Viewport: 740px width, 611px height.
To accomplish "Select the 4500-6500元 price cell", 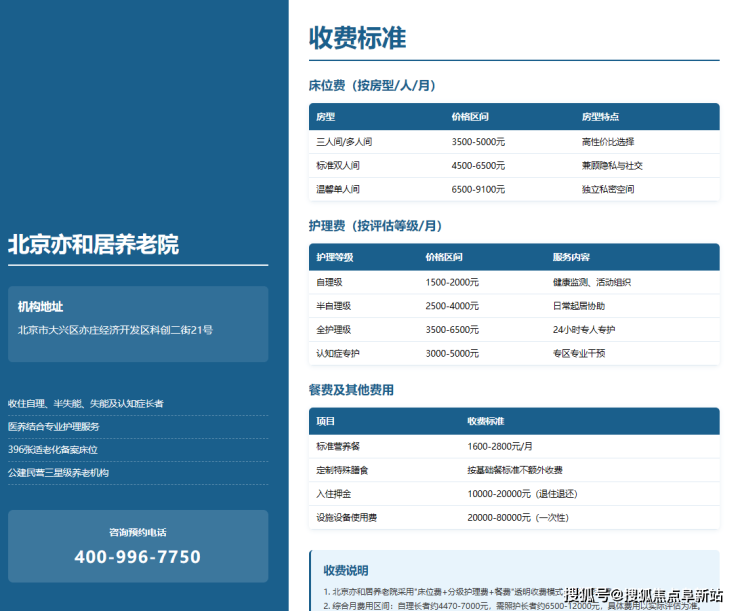I will pos(478,165).
